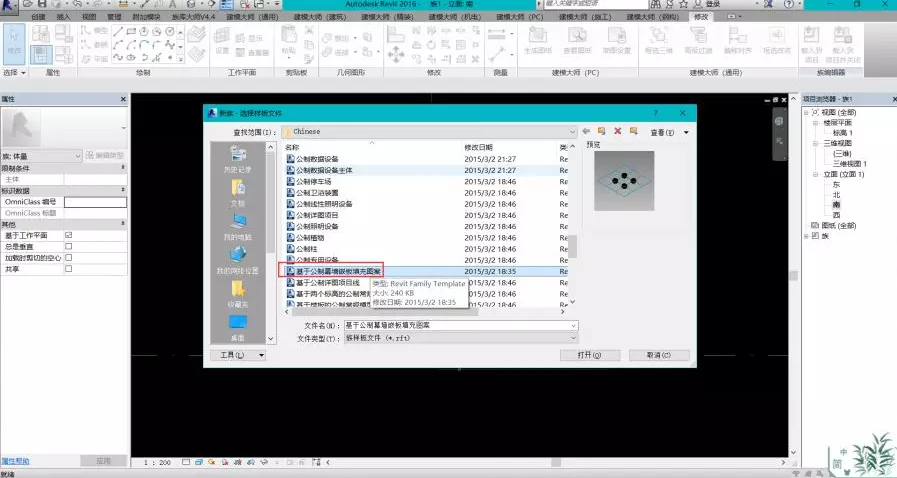Click the 取消(C) button in dialog

pyautogui.click(x=659, y=355)
